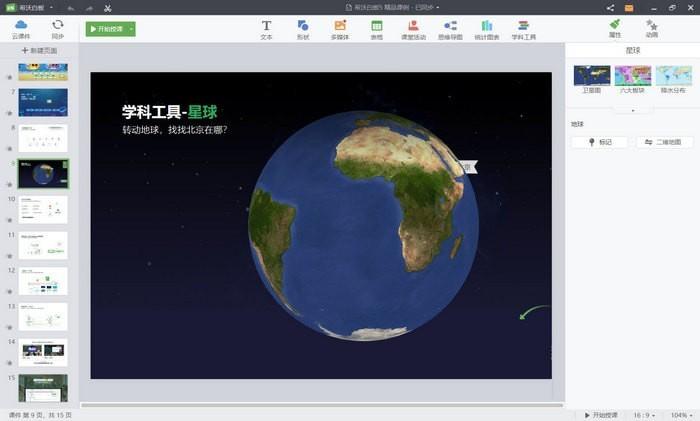
Task: Switch to the 属性 properties tab
Action: [615, 28]
